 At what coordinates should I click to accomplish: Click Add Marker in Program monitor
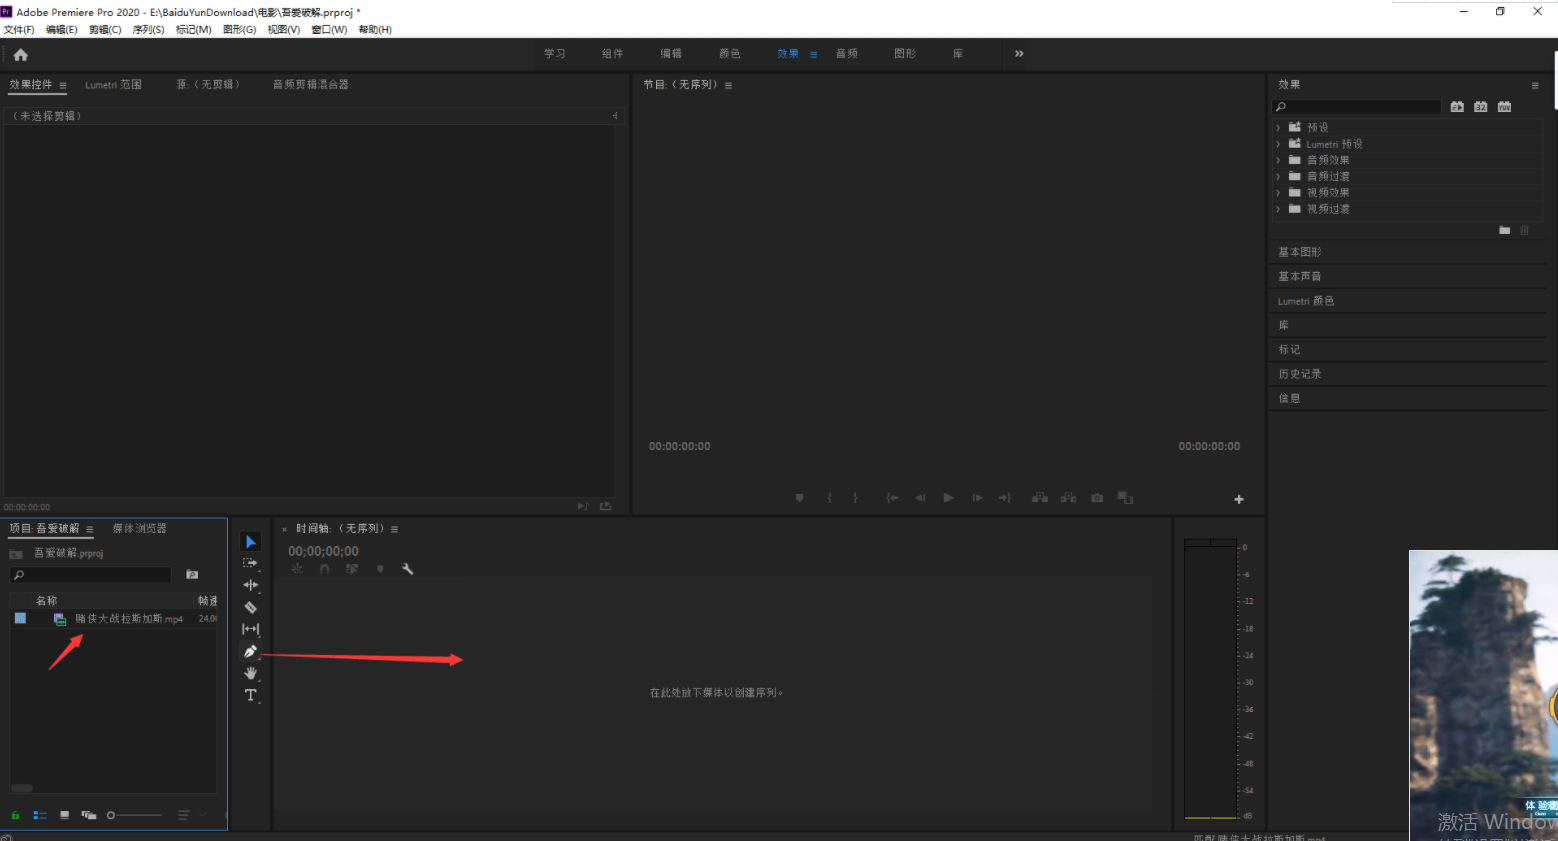coord(799,498)
